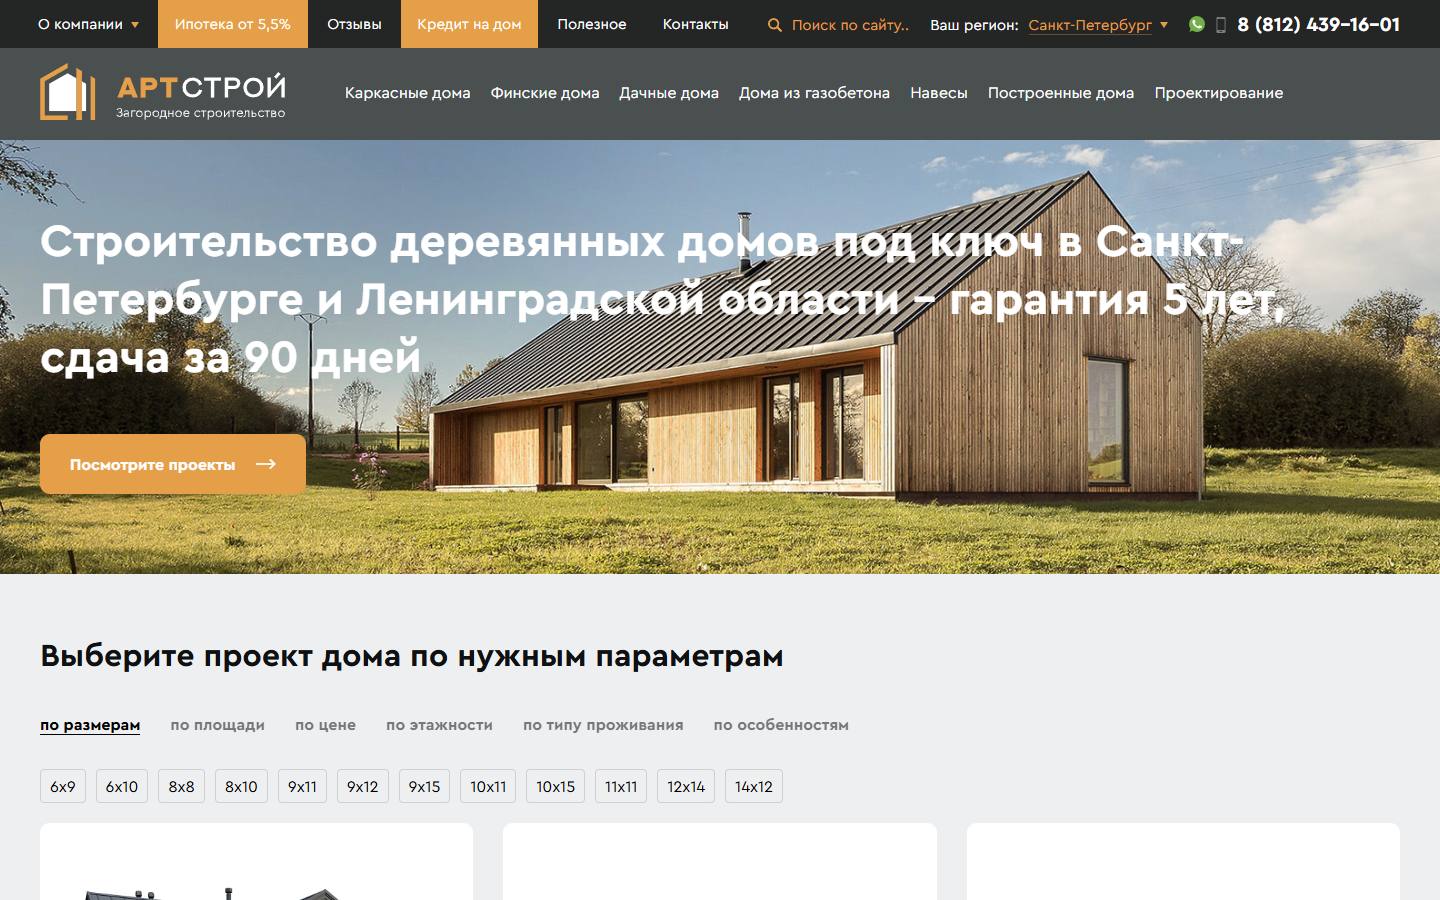Click the mobile phone icon
This screenshot has width=1440, height=900.
coord(1220,25)
